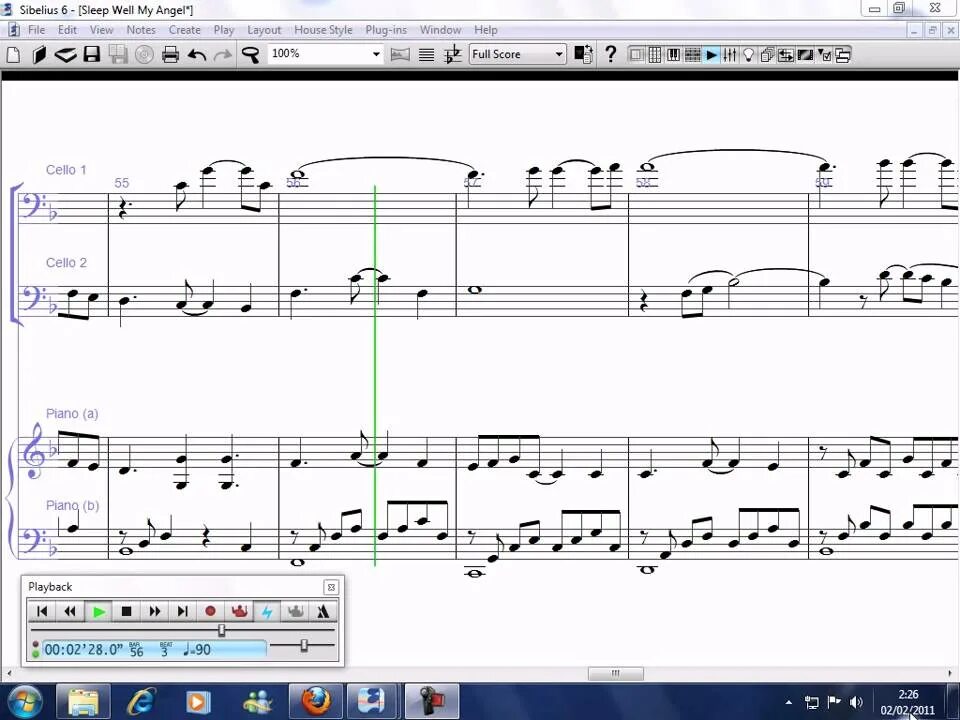Image resolution: width=960 pixels, height=720 pixels.
Task: Toggle the Keyboard window button
Action: [673, 55]
